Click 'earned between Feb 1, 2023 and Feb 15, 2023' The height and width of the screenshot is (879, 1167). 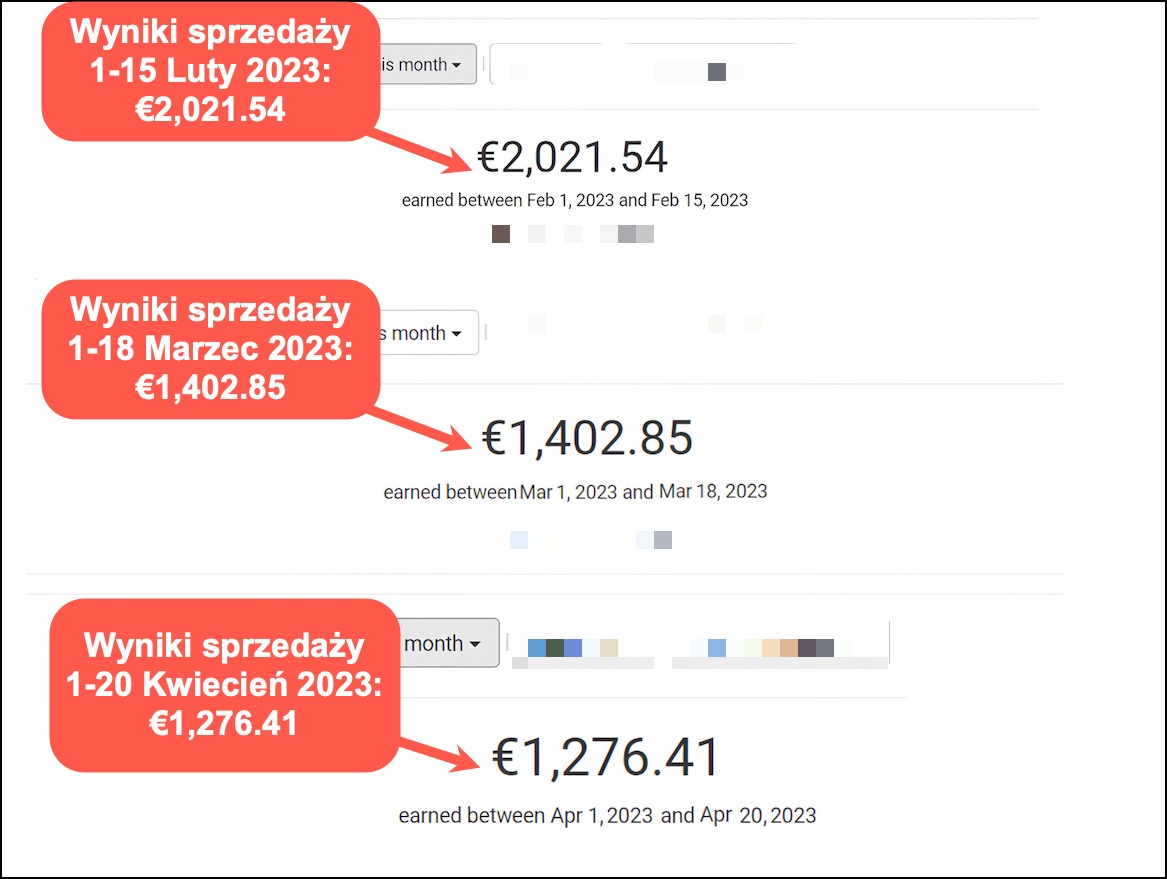(x=575, y=200)
